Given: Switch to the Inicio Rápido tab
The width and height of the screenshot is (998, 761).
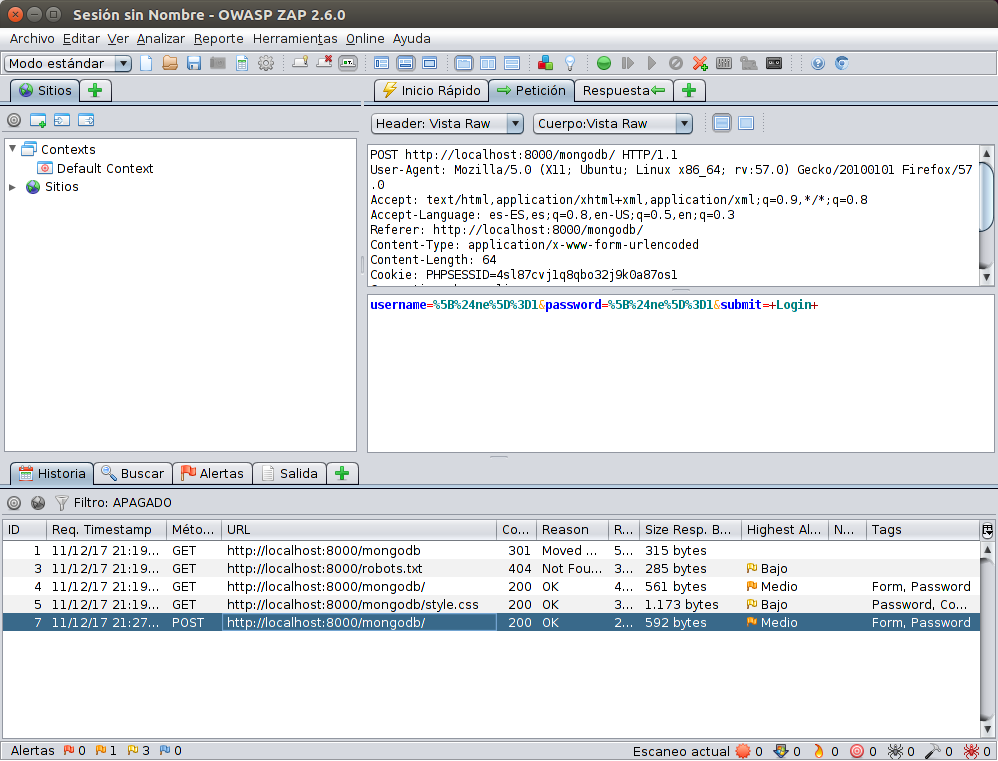Looking at the screenshot, I should (x=432, y=90).
